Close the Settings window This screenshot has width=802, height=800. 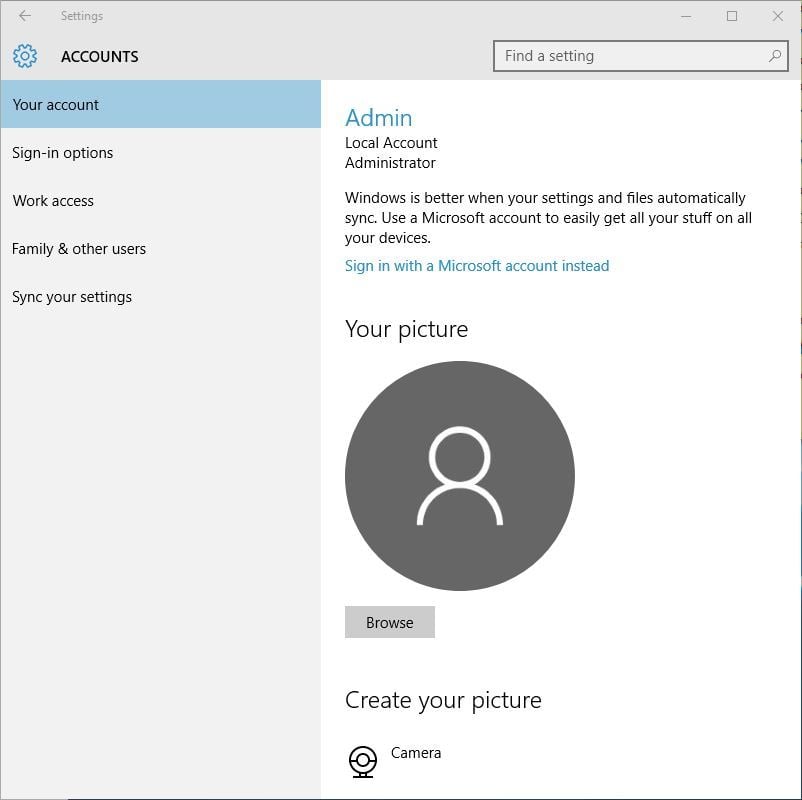(778, 16)
